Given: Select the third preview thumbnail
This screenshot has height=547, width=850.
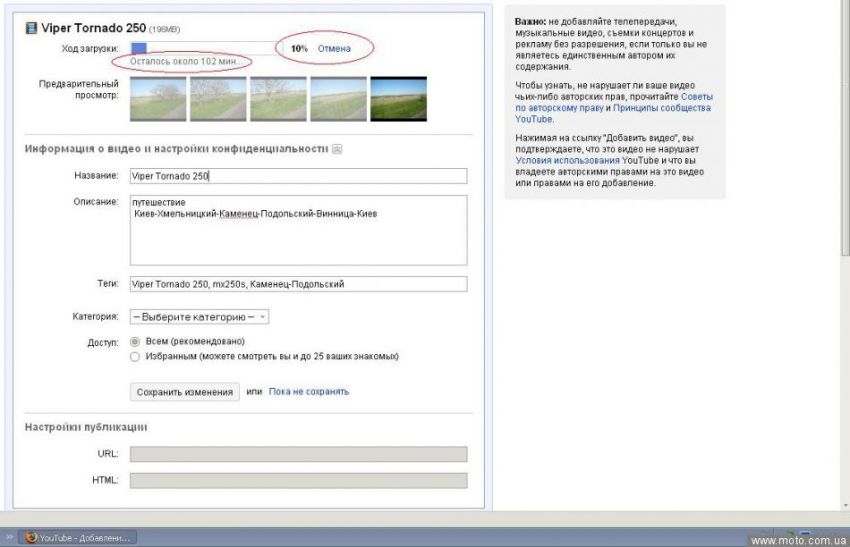Looking at the screenshot, I should coord(278,99).
